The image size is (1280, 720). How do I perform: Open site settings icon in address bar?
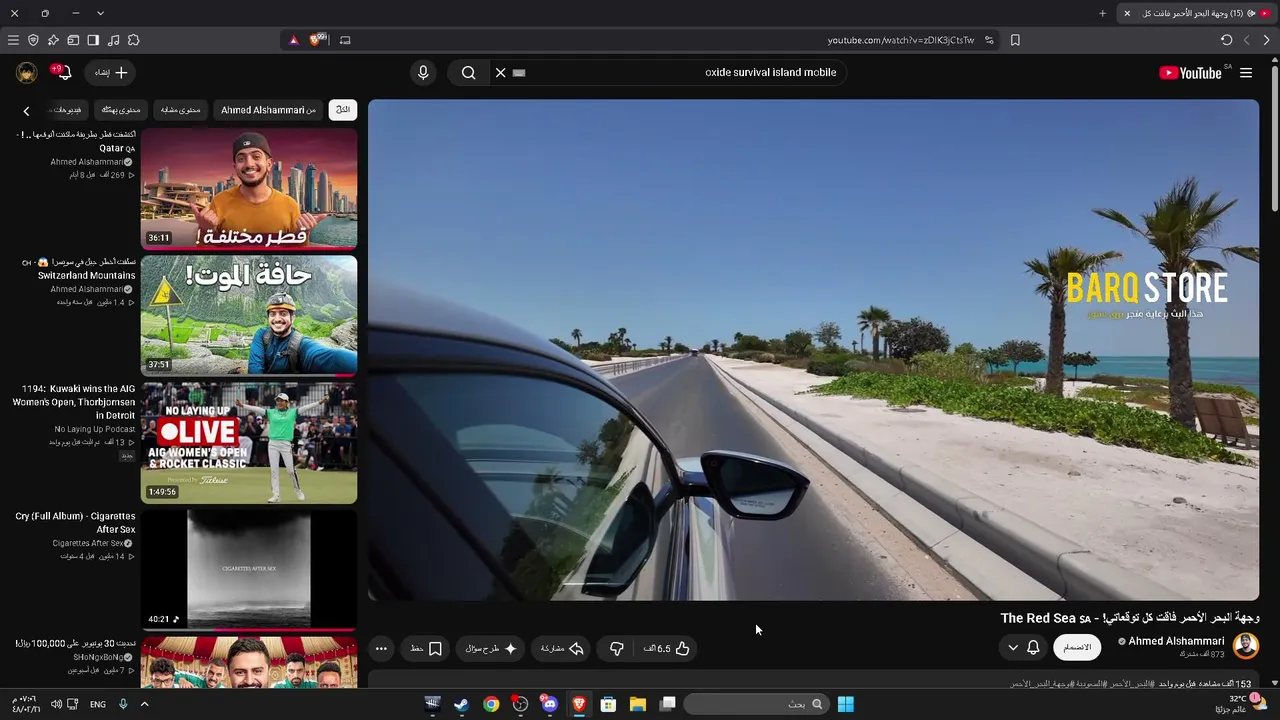pyautogui.click(x=989, y=40)
